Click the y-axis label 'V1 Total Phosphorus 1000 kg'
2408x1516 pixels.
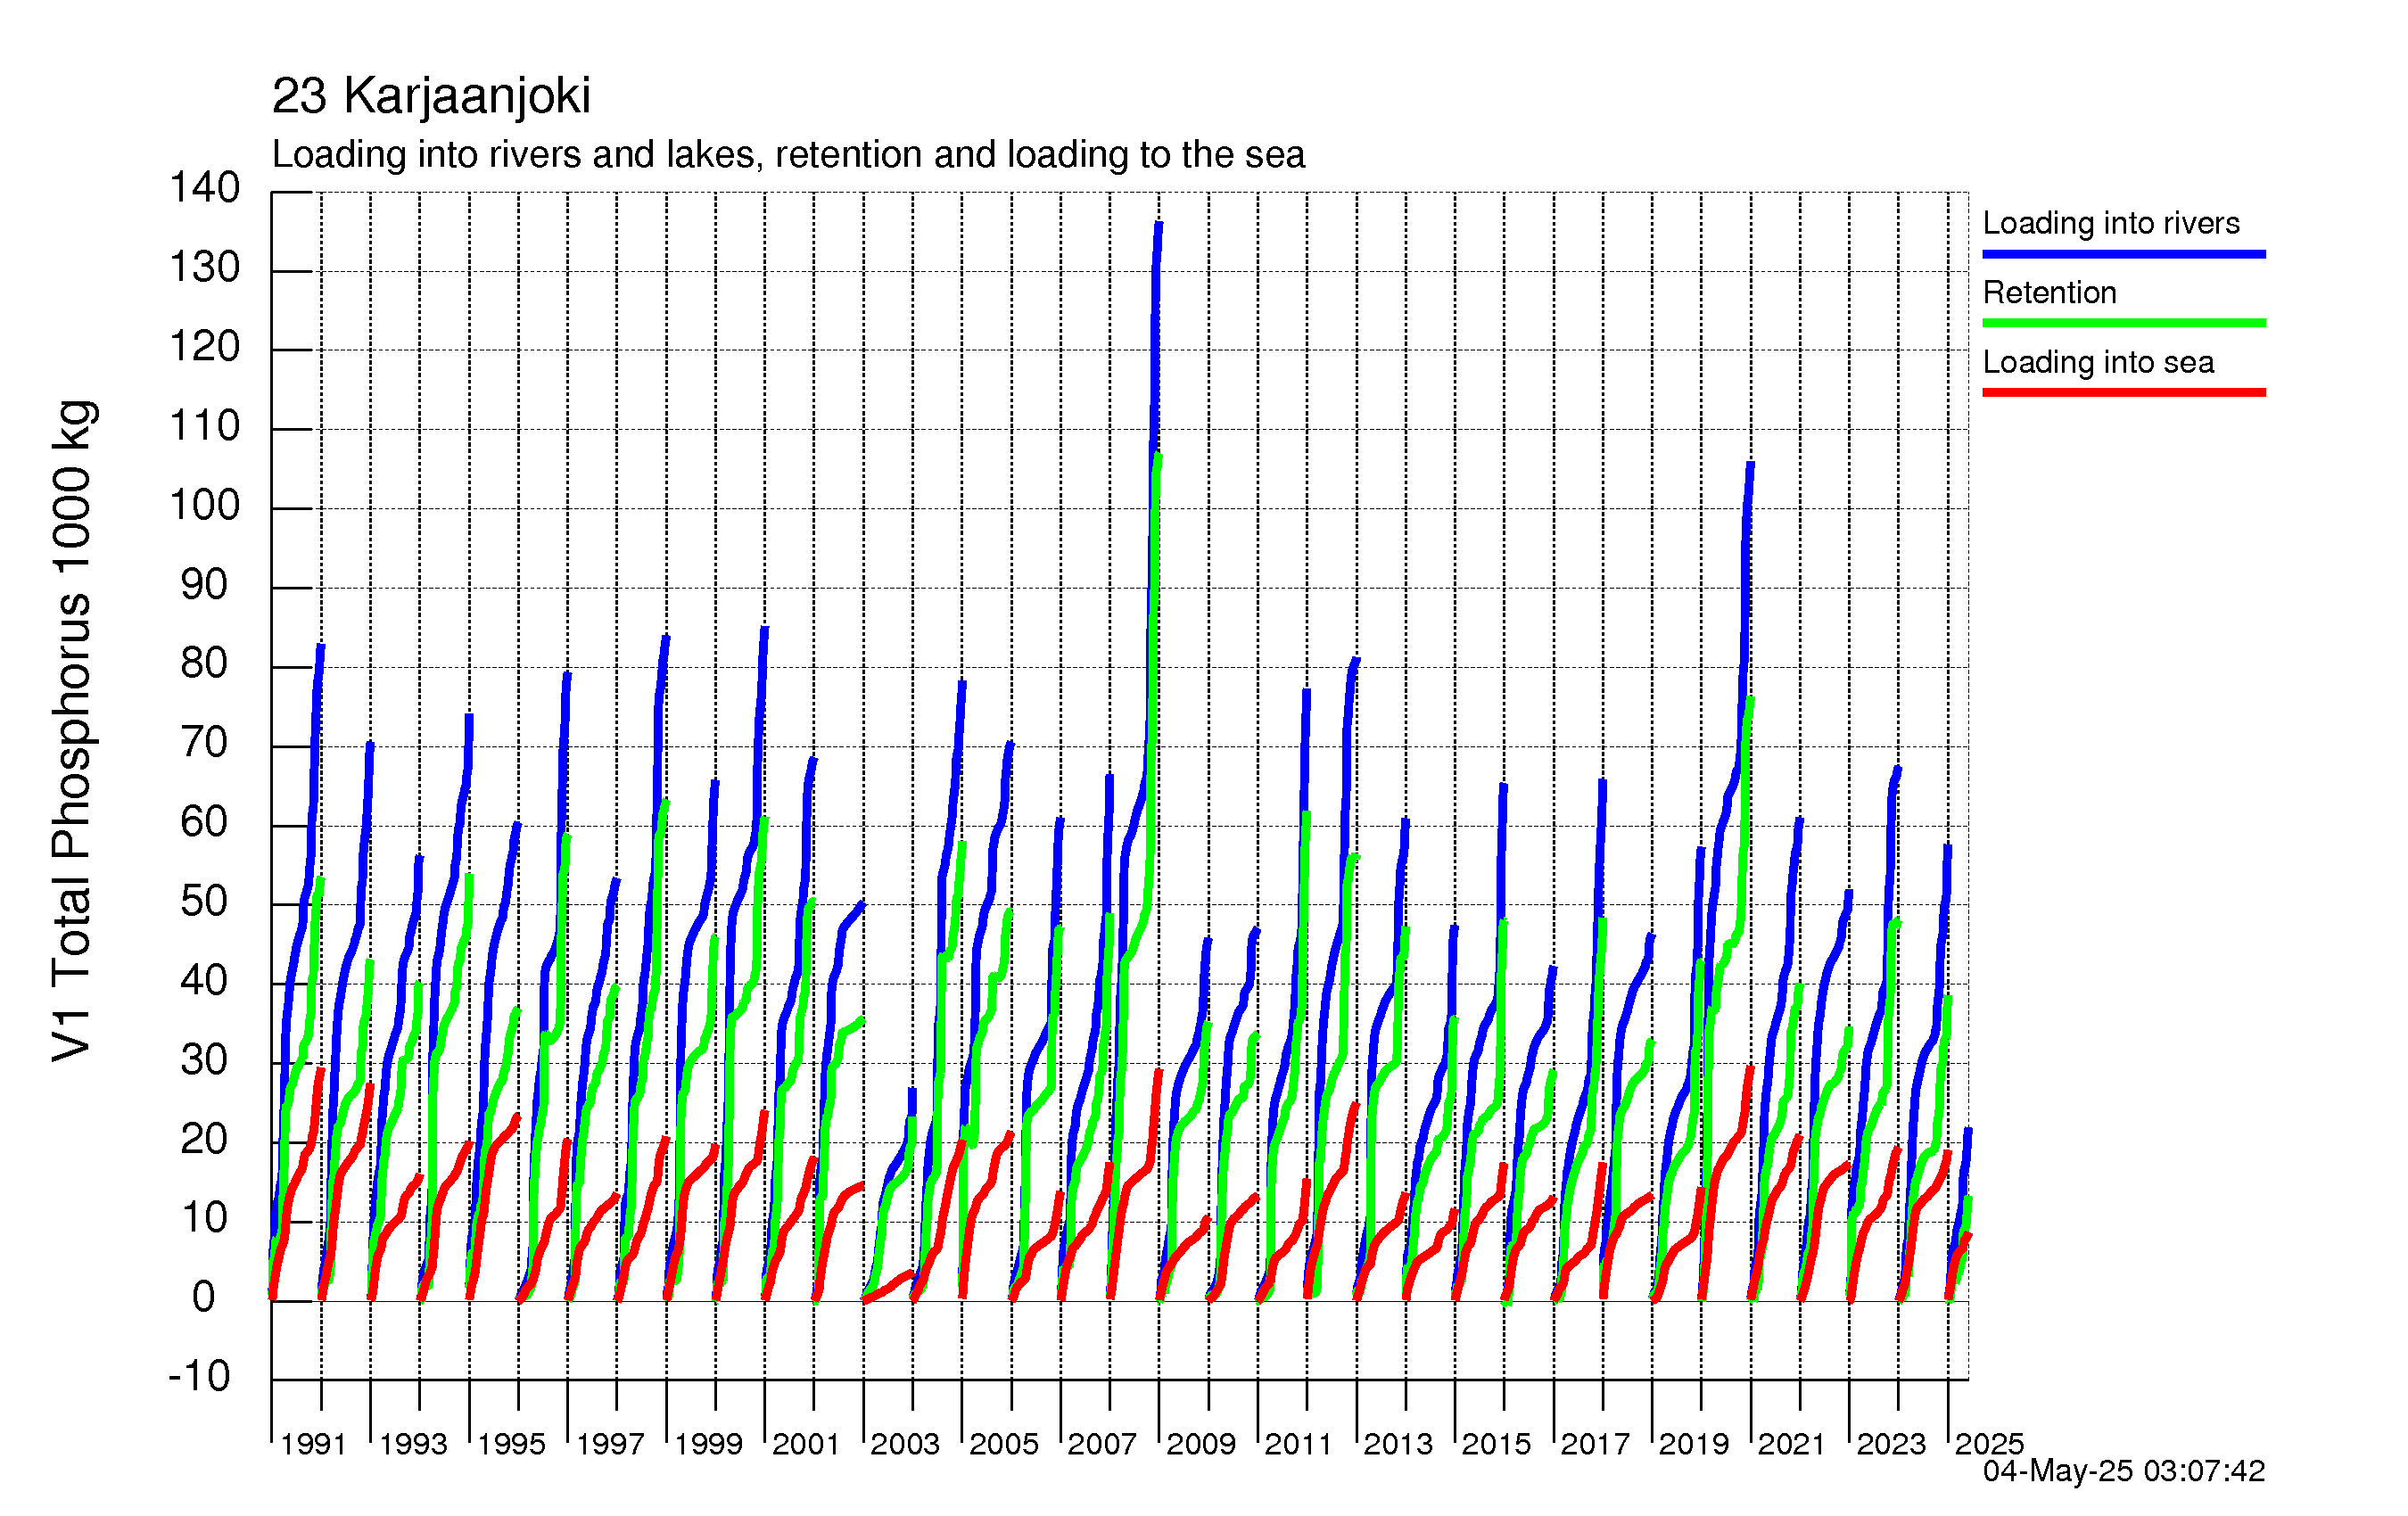click(72, 730)
